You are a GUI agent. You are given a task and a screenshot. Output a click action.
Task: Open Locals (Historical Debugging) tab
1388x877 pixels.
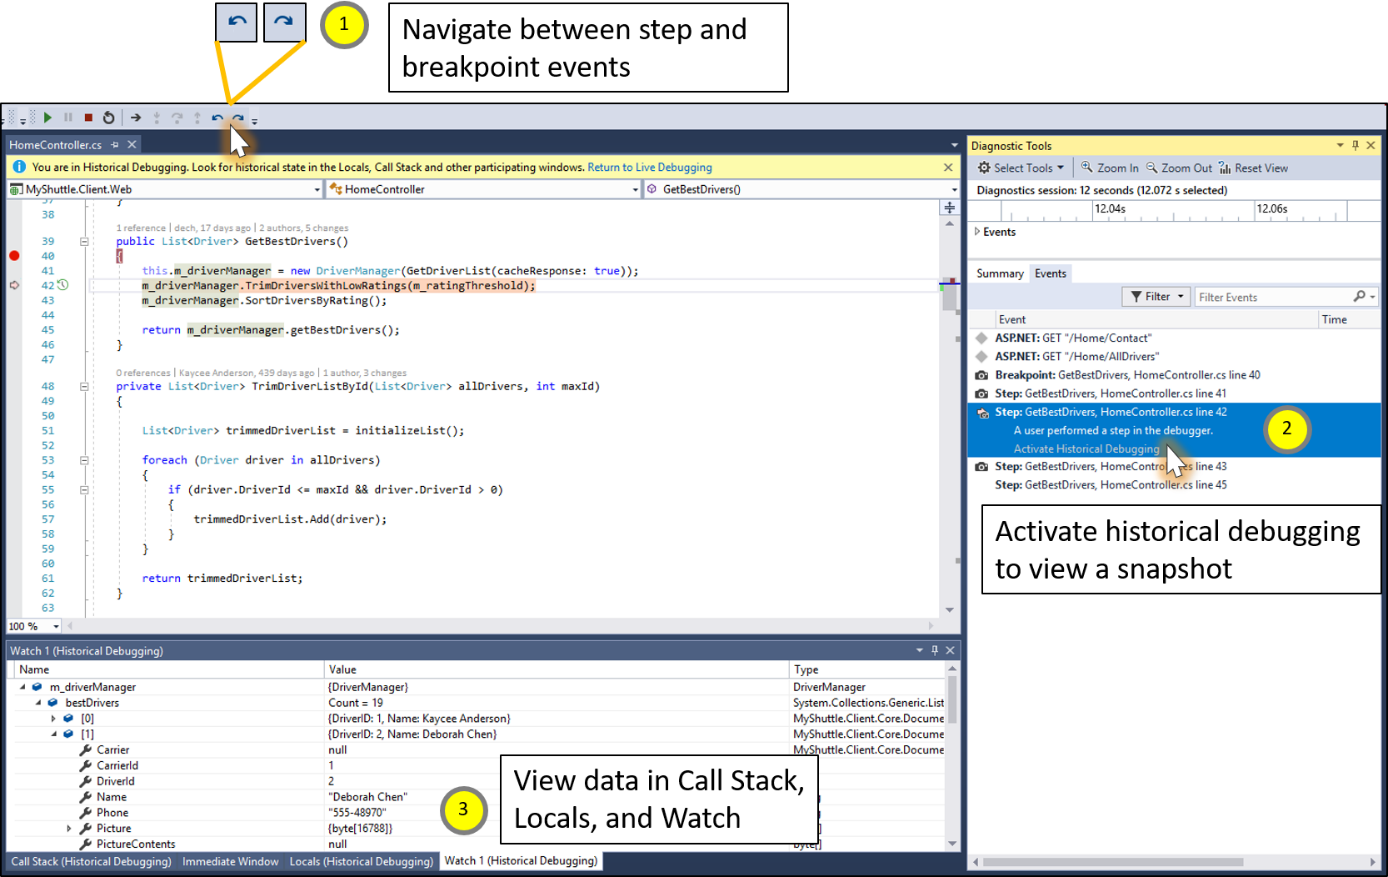(x=361, y=861)
